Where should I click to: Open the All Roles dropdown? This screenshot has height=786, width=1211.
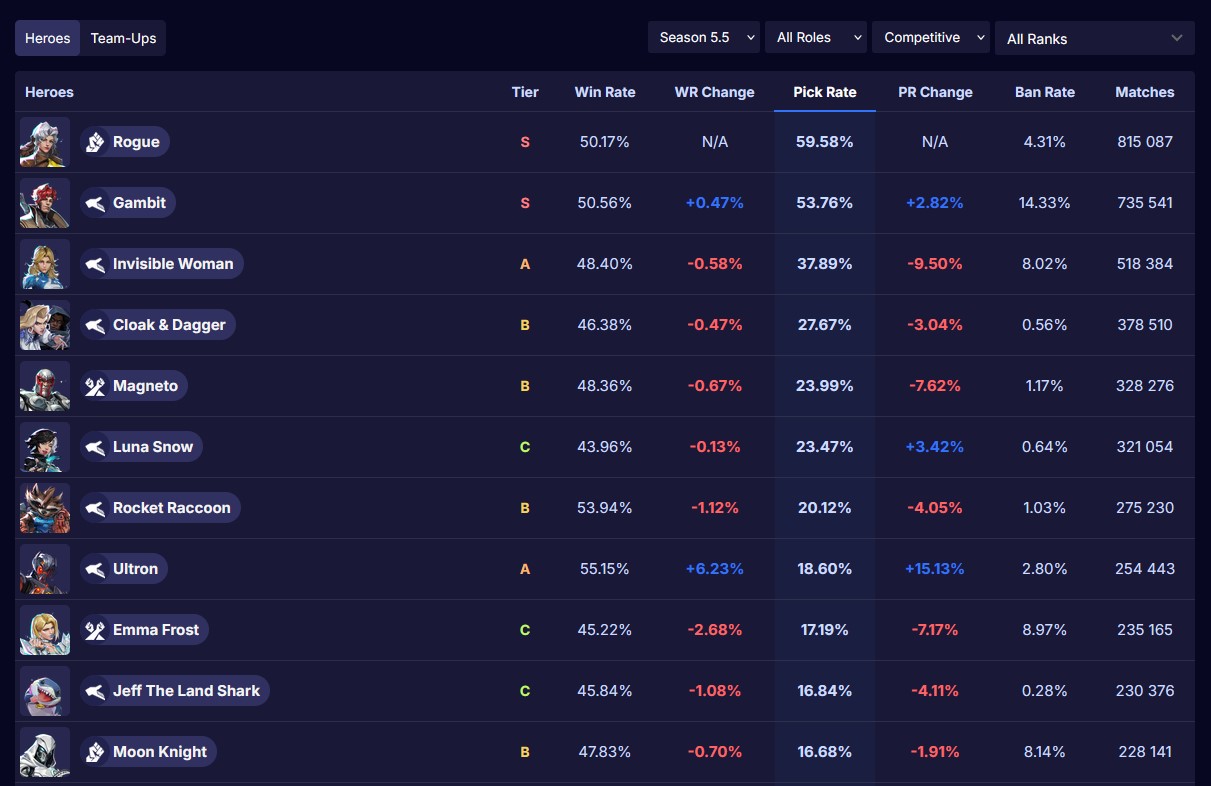tap(816, 38)
